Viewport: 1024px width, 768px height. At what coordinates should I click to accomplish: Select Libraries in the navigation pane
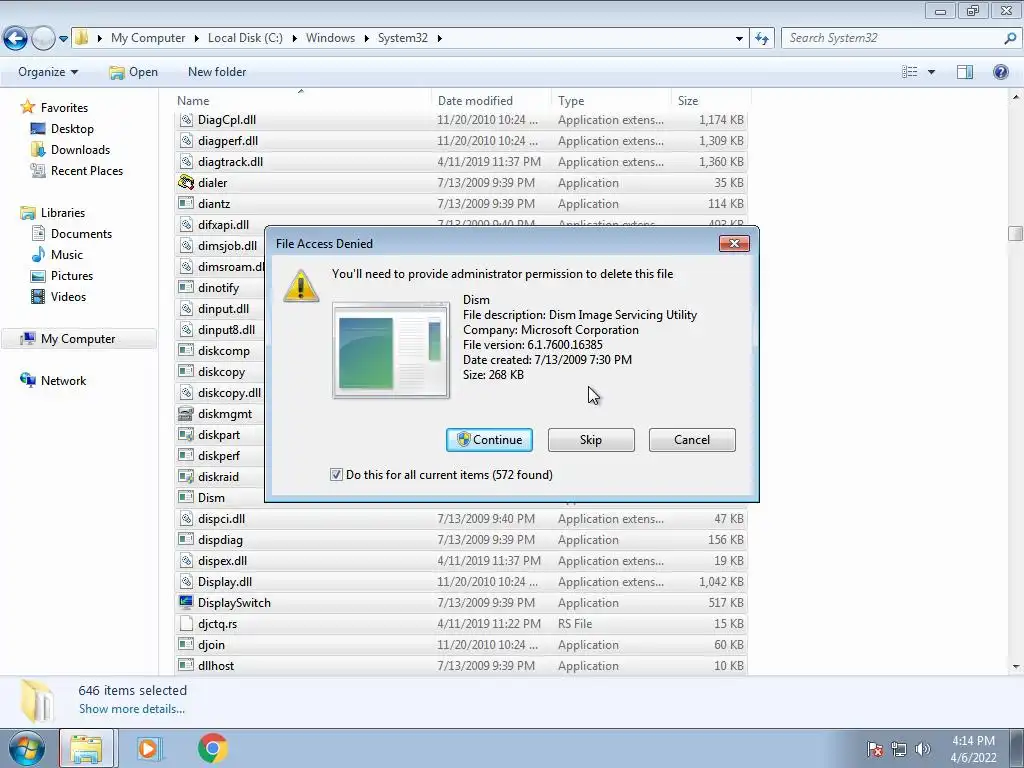pyautogui.click(x=54, y=212)
